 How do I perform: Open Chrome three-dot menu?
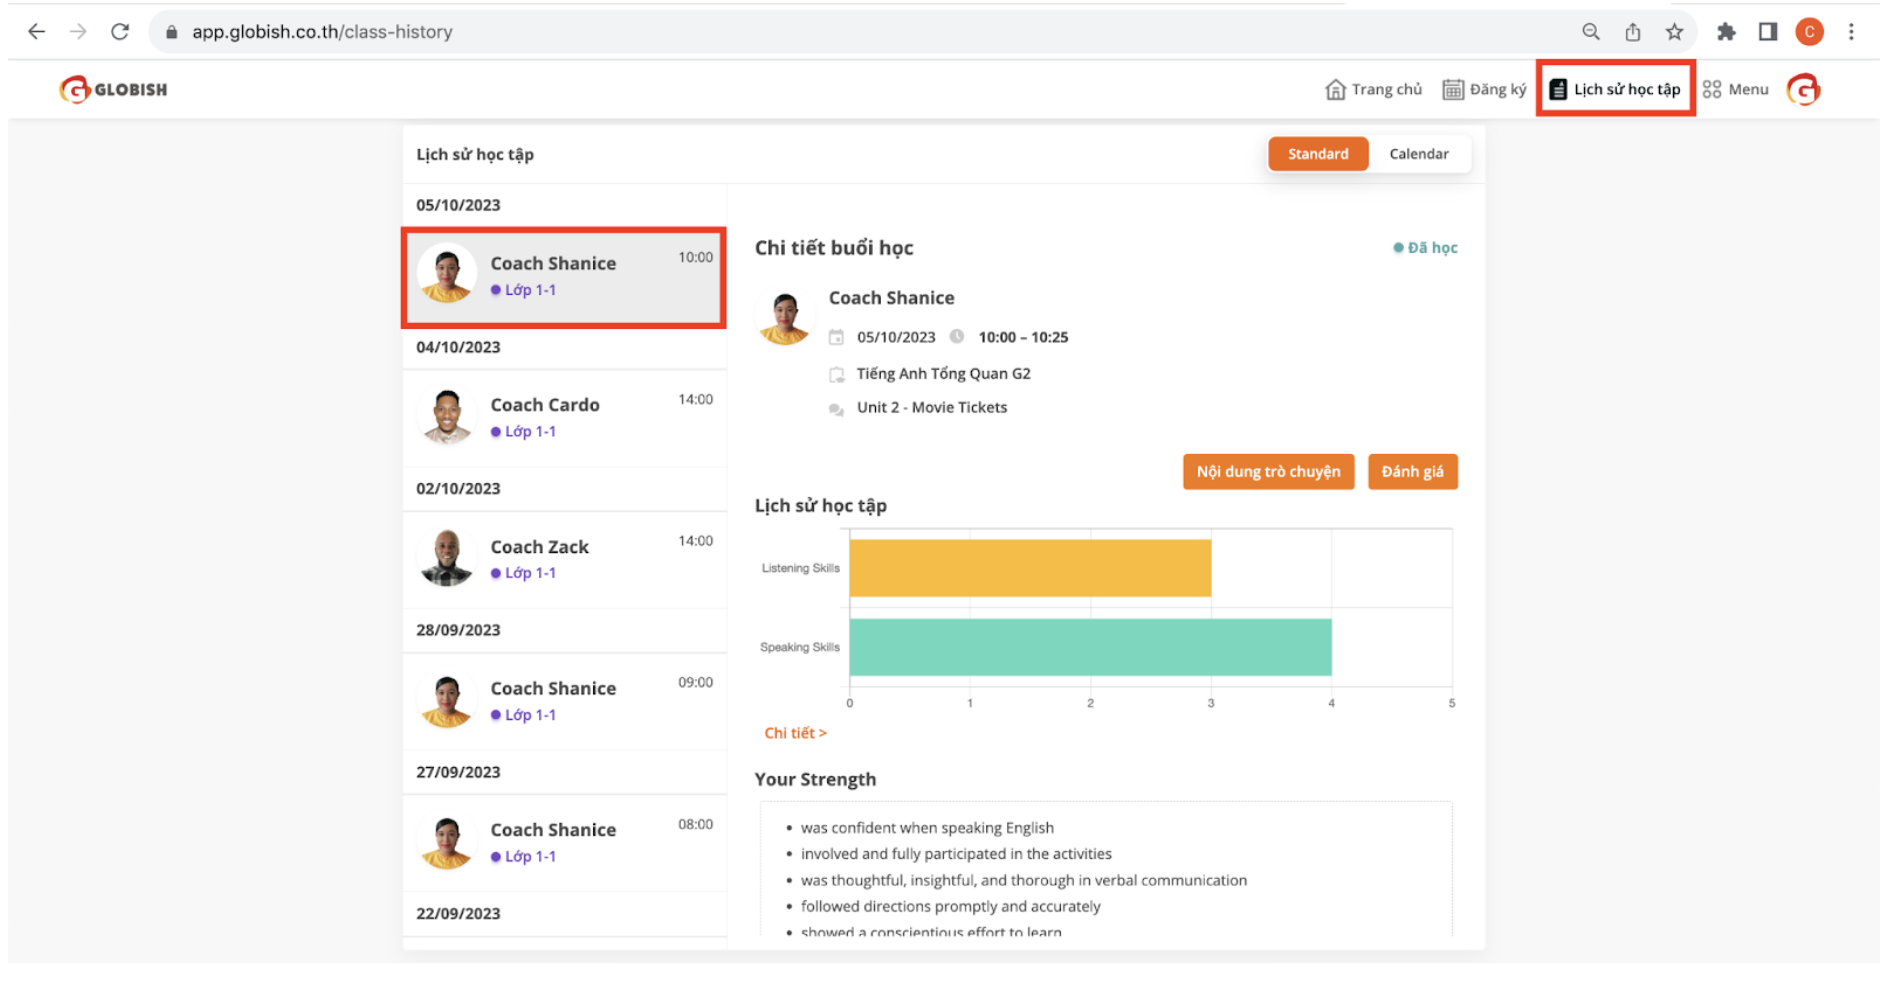click(x=1851, y=32)
